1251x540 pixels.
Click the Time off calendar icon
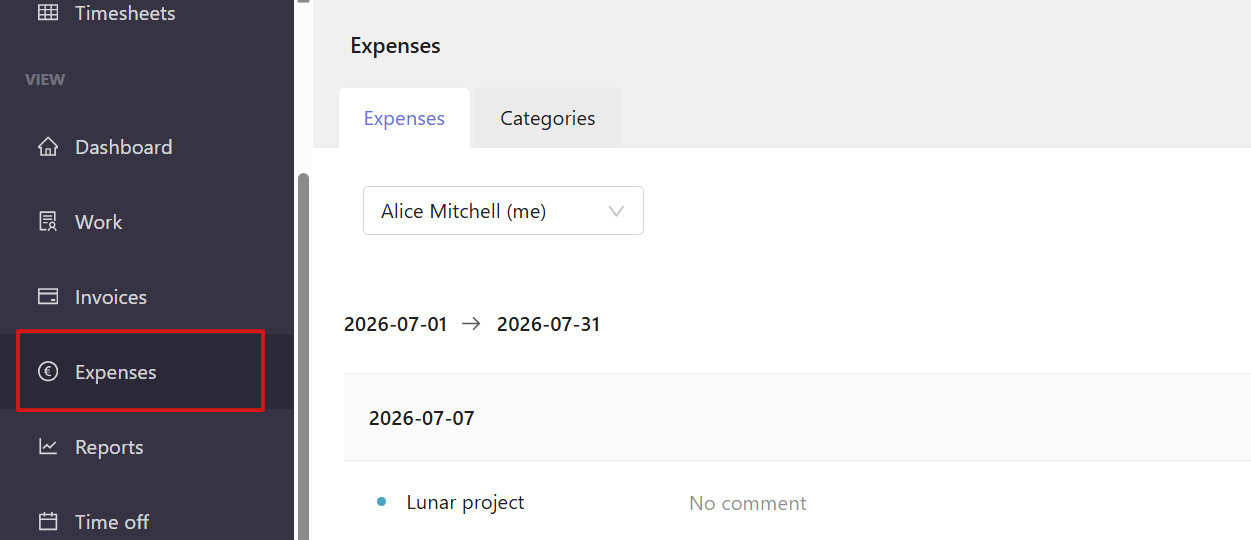point(47,522)
